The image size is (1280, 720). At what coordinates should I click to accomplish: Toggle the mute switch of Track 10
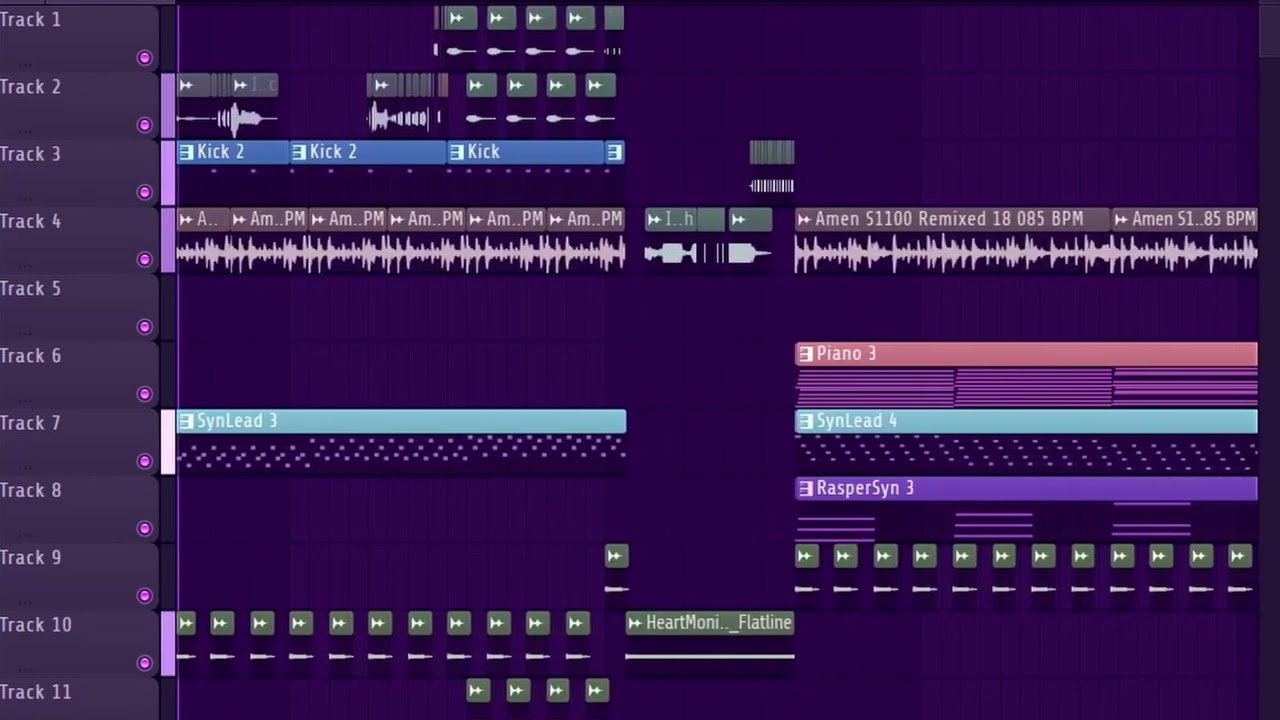(x=144, y=663)
